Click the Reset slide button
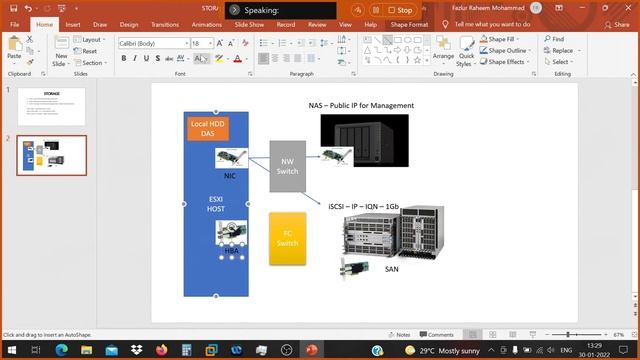The width and height of the screenshot is (640, 360). 85,51
